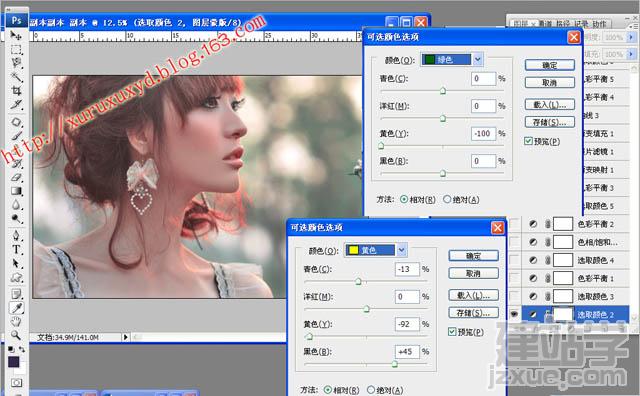Select the Hand tool
Viewport: 640px width, 396px height.
pyautogui.click(x=16, y=321)
